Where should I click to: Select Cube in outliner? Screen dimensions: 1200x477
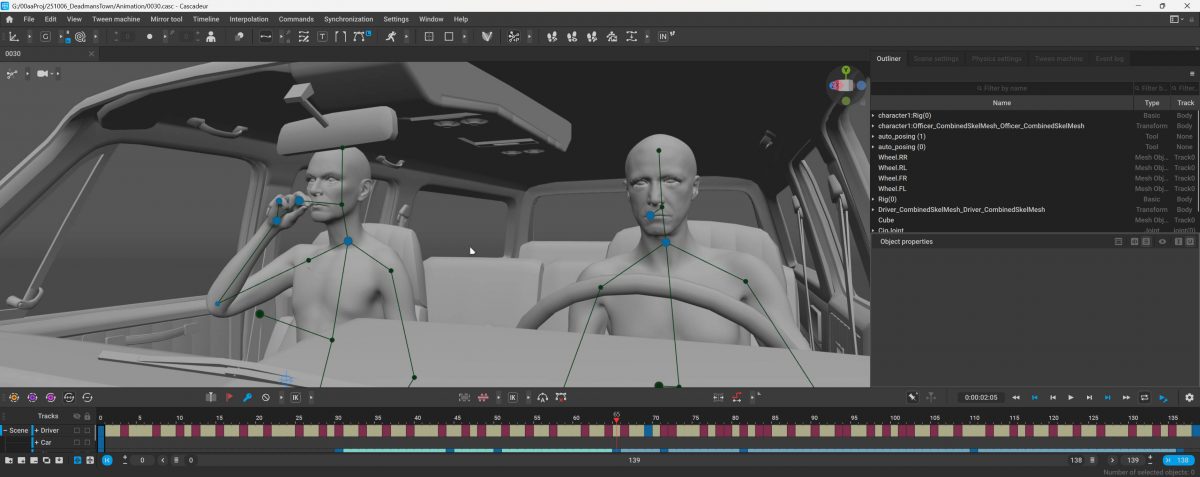point(886,220)
